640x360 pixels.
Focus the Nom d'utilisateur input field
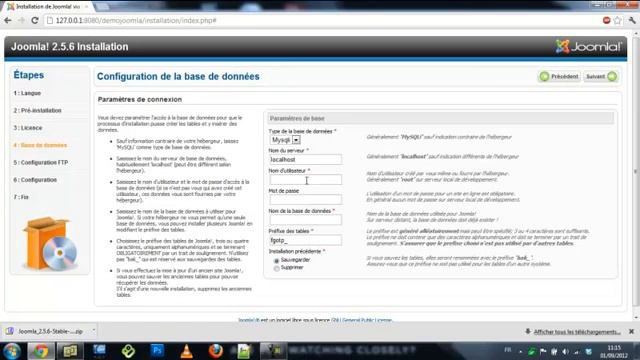tap(305, 179)
